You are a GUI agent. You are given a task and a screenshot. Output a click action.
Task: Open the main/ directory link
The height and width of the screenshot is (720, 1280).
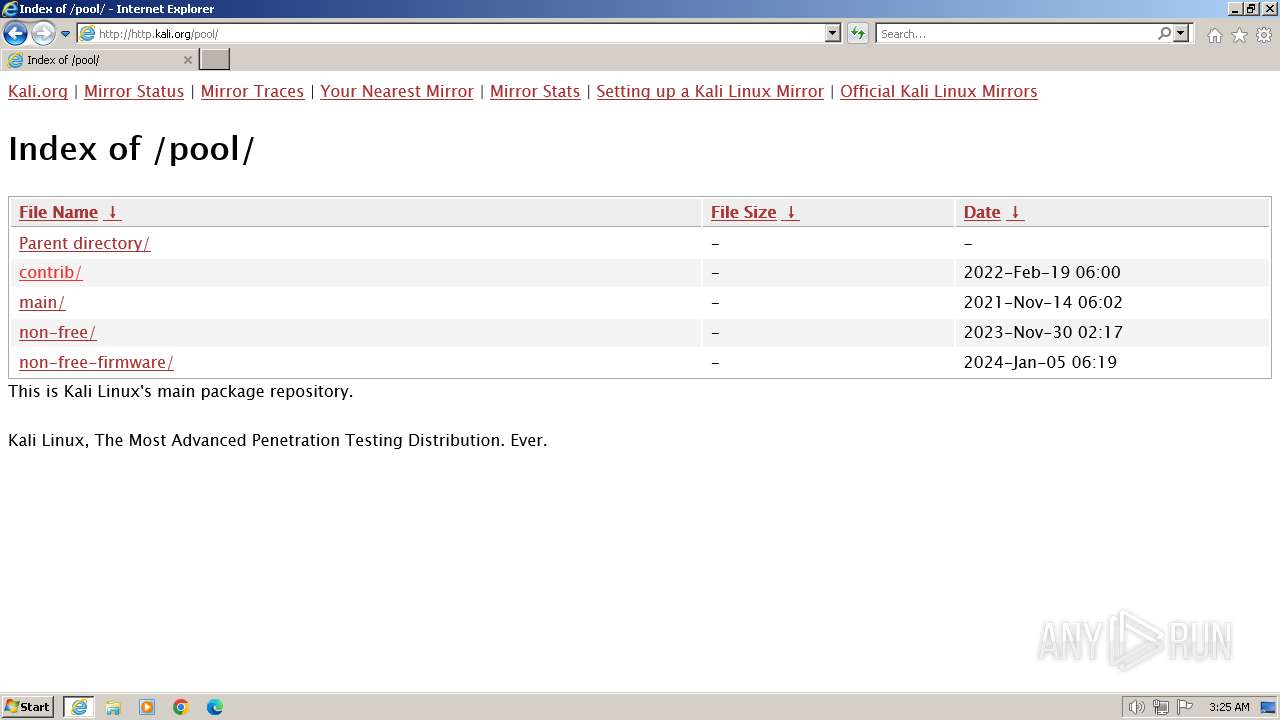tap(42, 302)
